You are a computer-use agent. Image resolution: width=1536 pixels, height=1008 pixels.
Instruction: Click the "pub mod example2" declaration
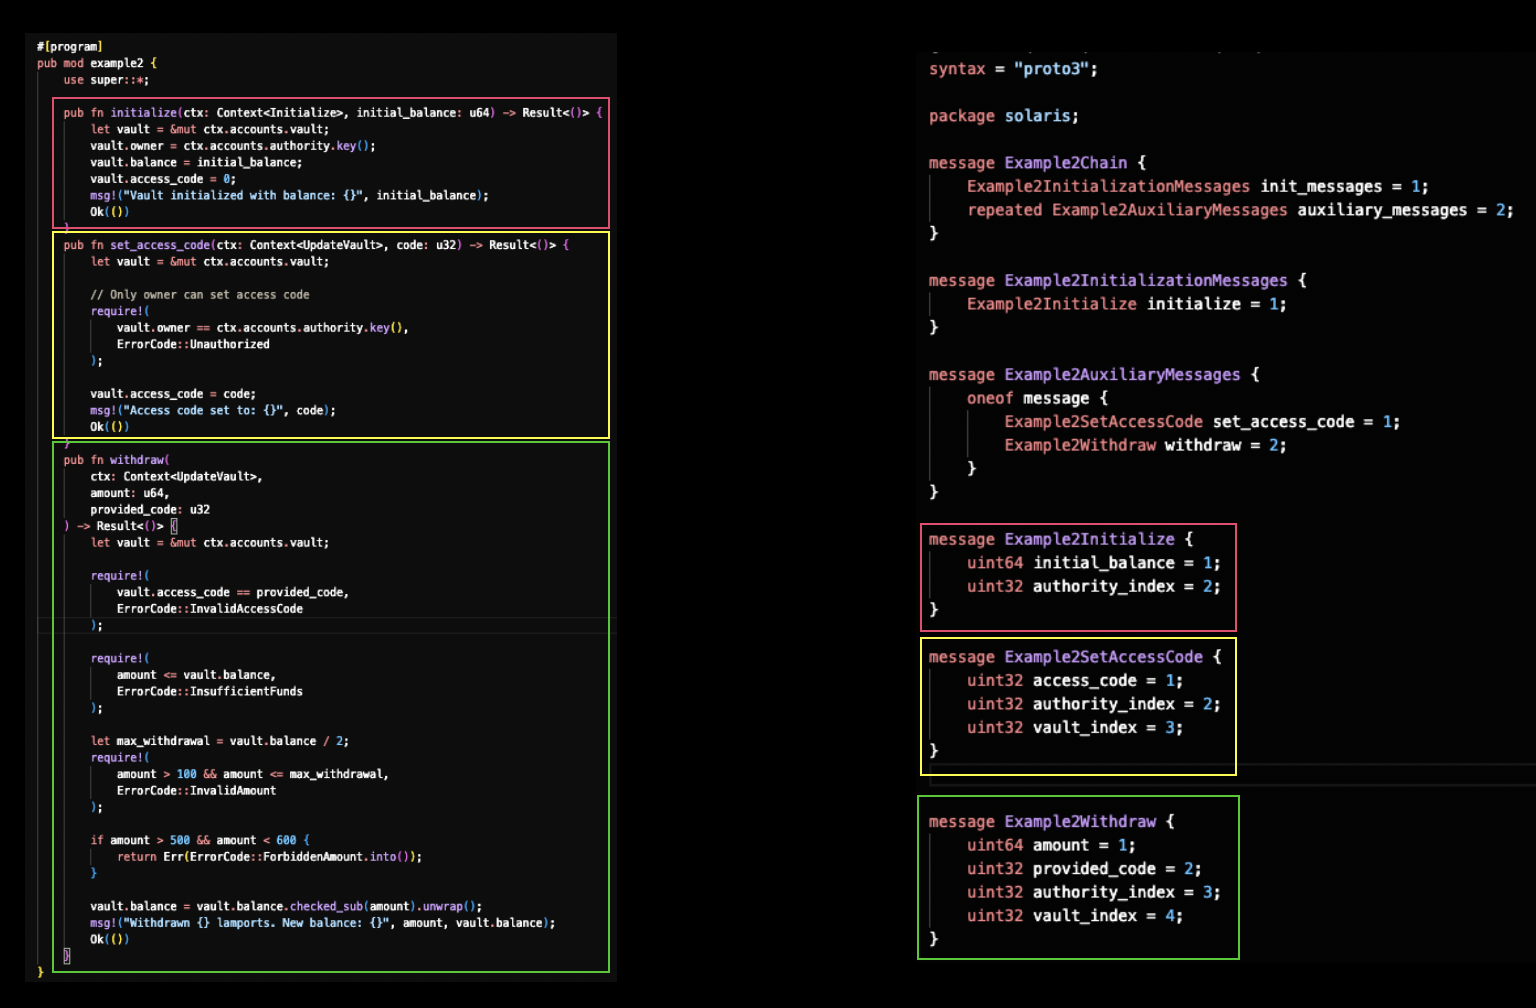point(96,63)
